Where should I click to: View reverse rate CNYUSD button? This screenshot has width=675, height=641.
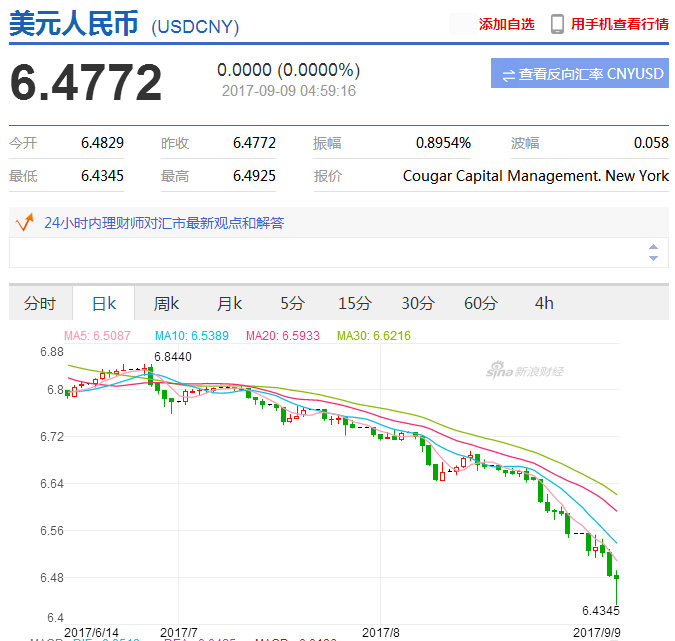[579, 73]
